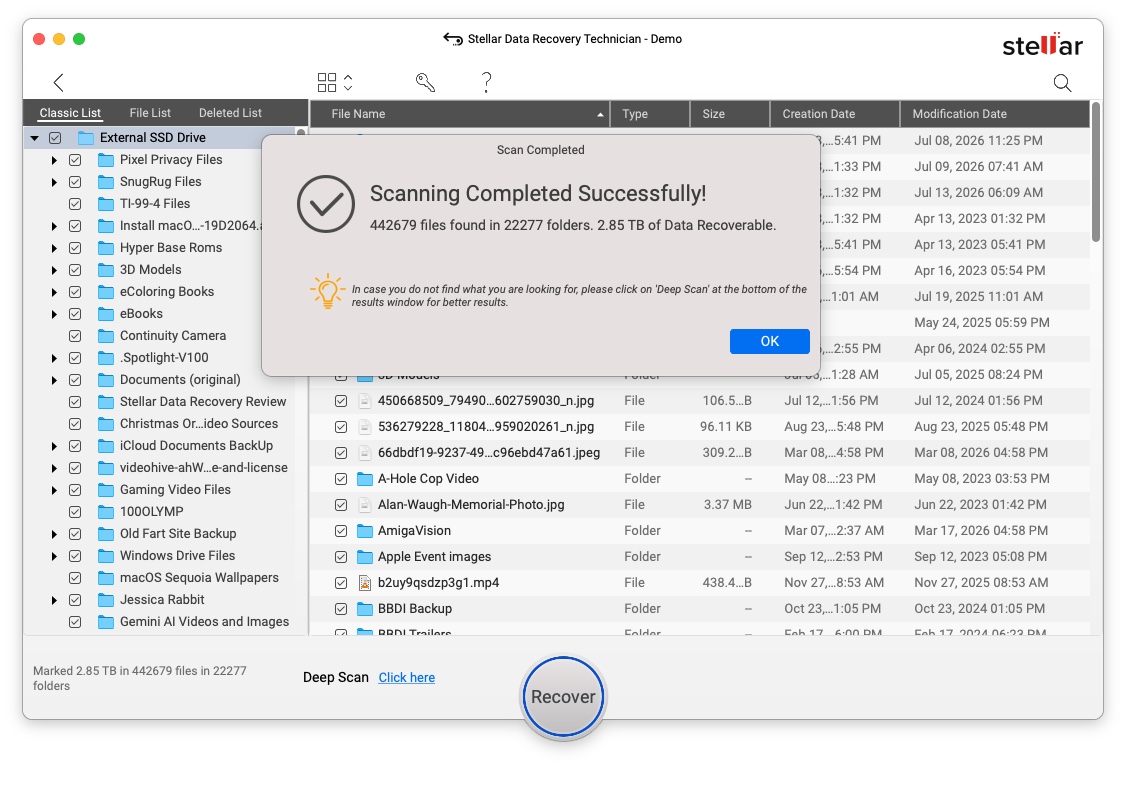Screen dimensions: 1126x786
Task: Expand the iCloud Documents BackUp node
Action: (54, 446)
